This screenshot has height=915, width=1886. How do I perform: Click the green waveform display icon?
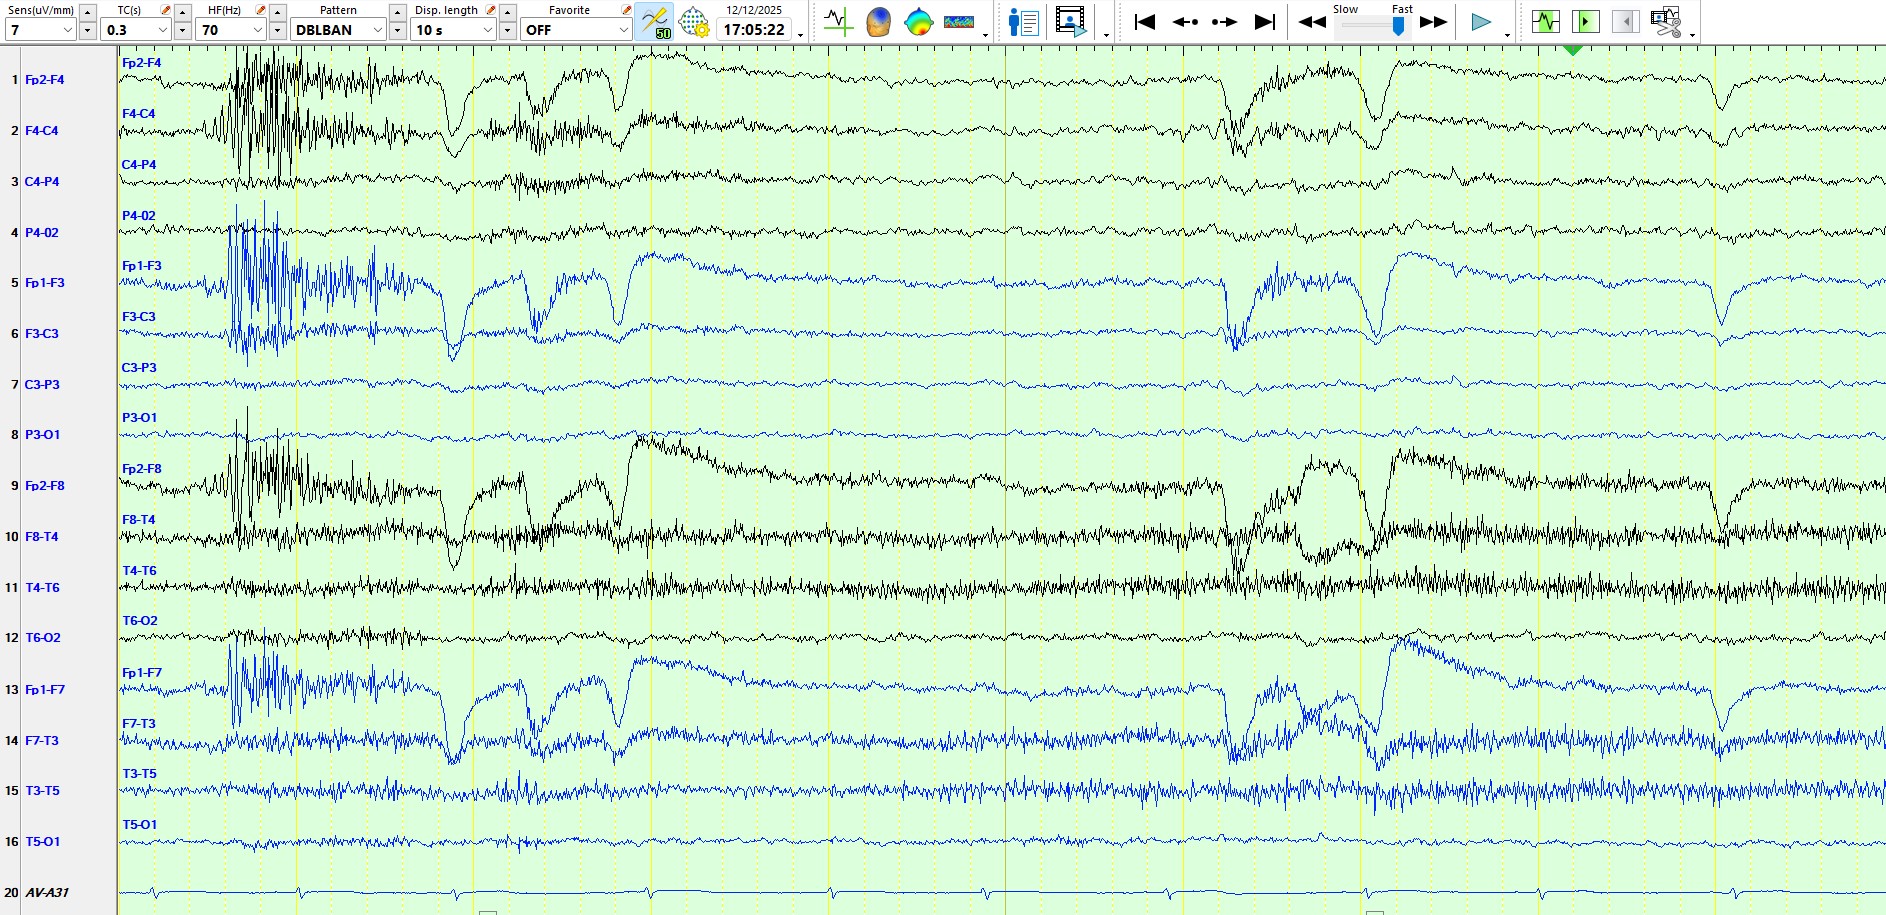point(1546,21)
